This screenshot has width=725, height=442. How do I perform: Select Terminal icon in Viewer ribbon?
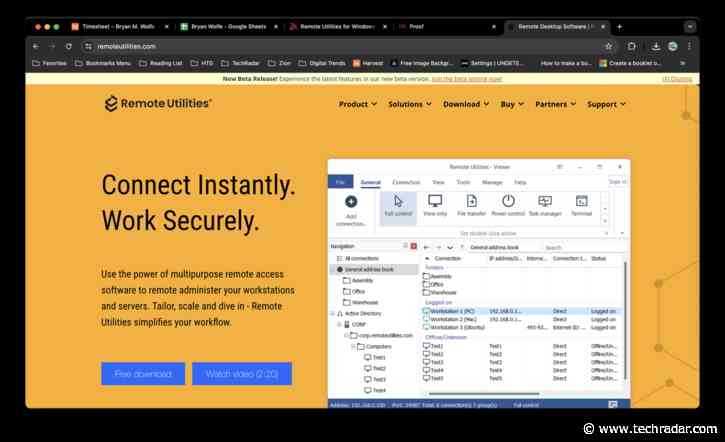tap(581, 201)
